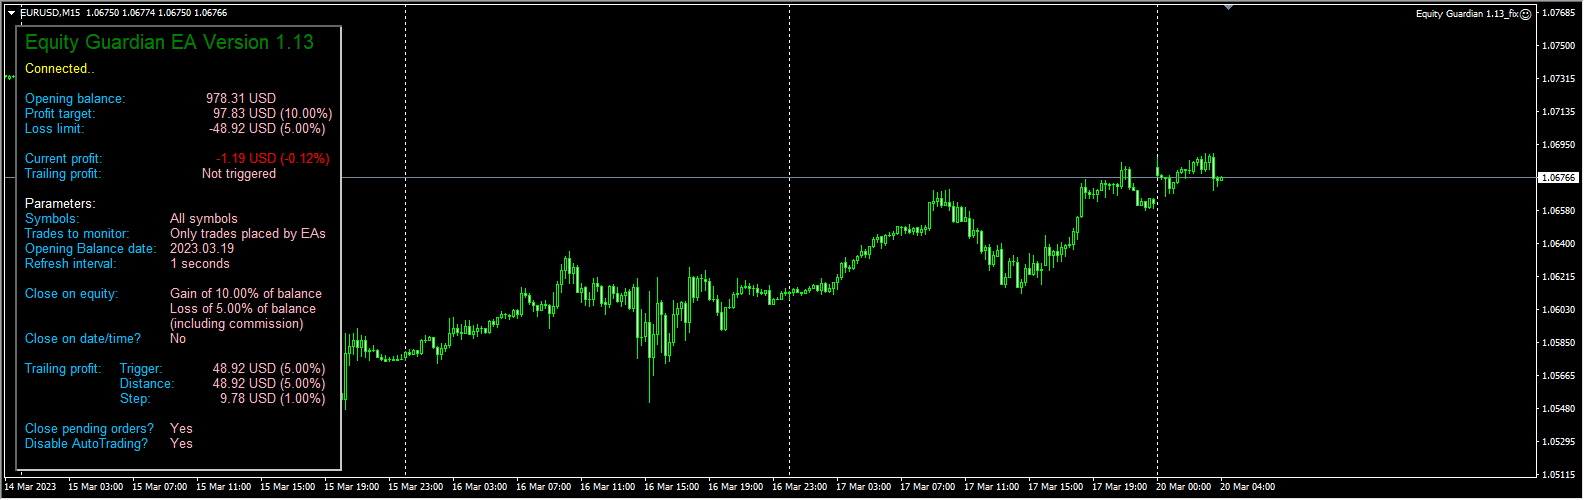Click the Close on date/time? label
Viewport: 1584px width, 500px height.
83,339
